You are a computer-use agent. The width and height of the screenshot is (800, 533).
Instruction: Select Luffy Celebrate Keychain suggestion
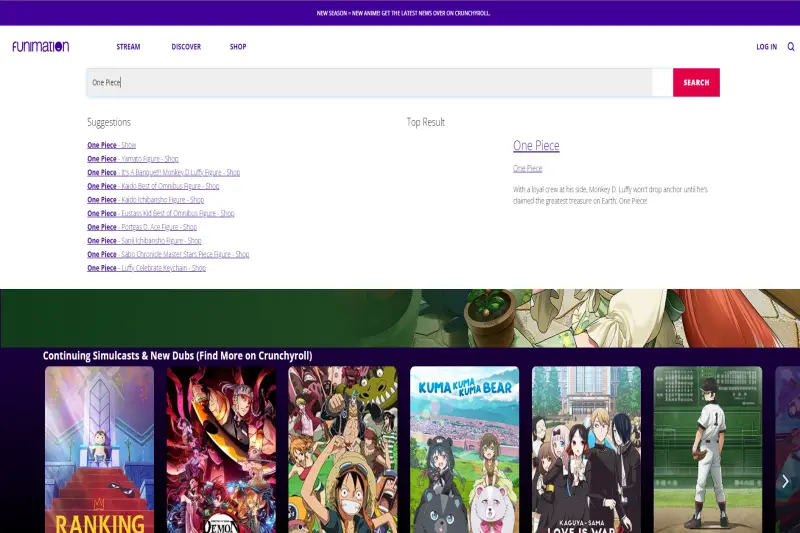146,268
